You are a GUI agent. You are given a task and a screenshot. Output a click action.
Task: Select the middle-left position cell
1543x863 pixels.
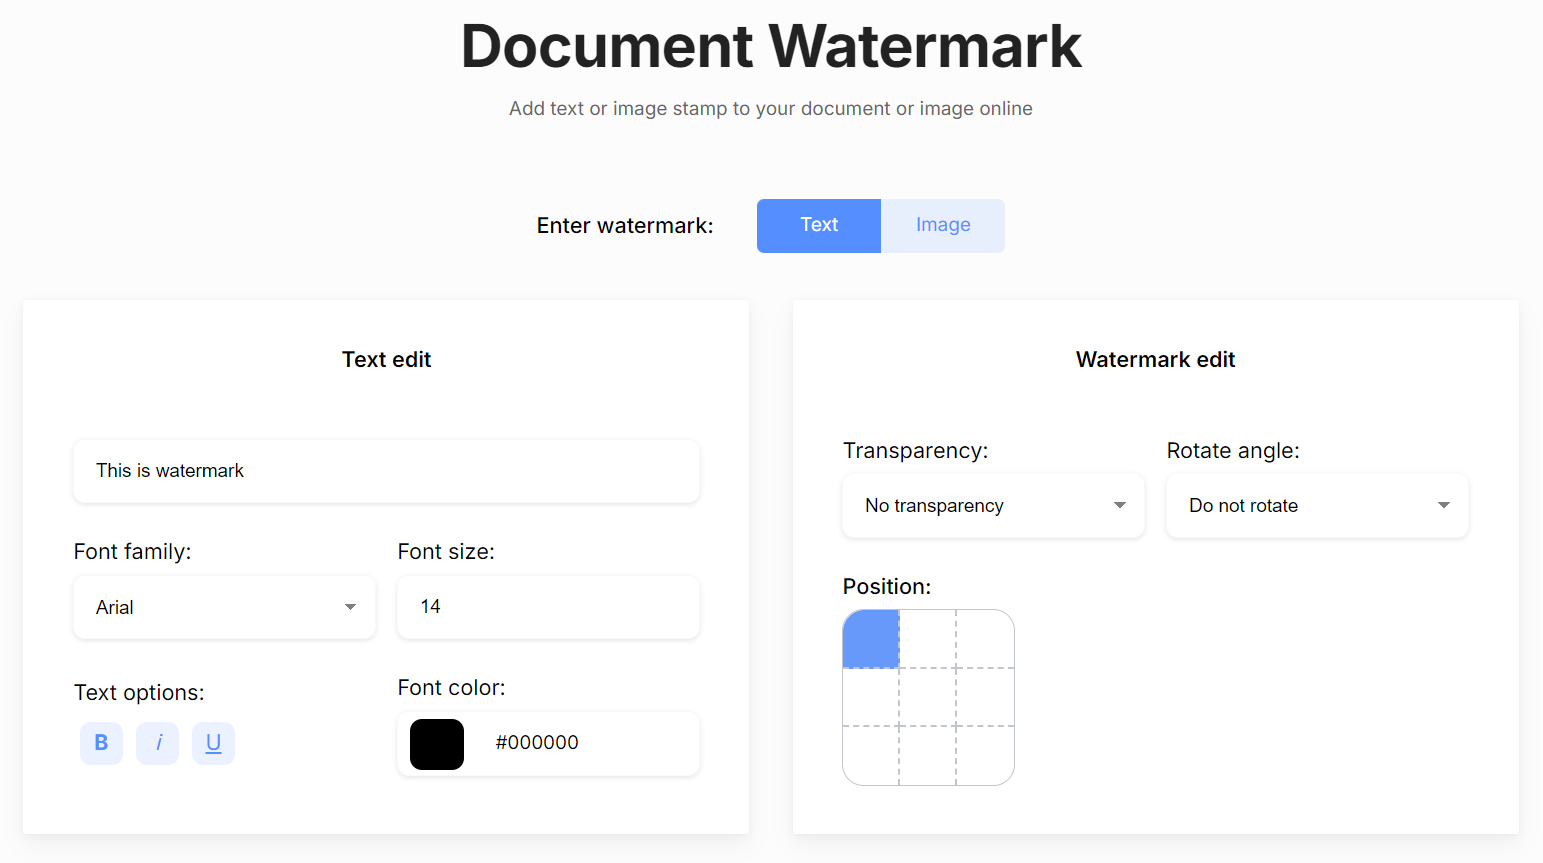pos(871,697)
